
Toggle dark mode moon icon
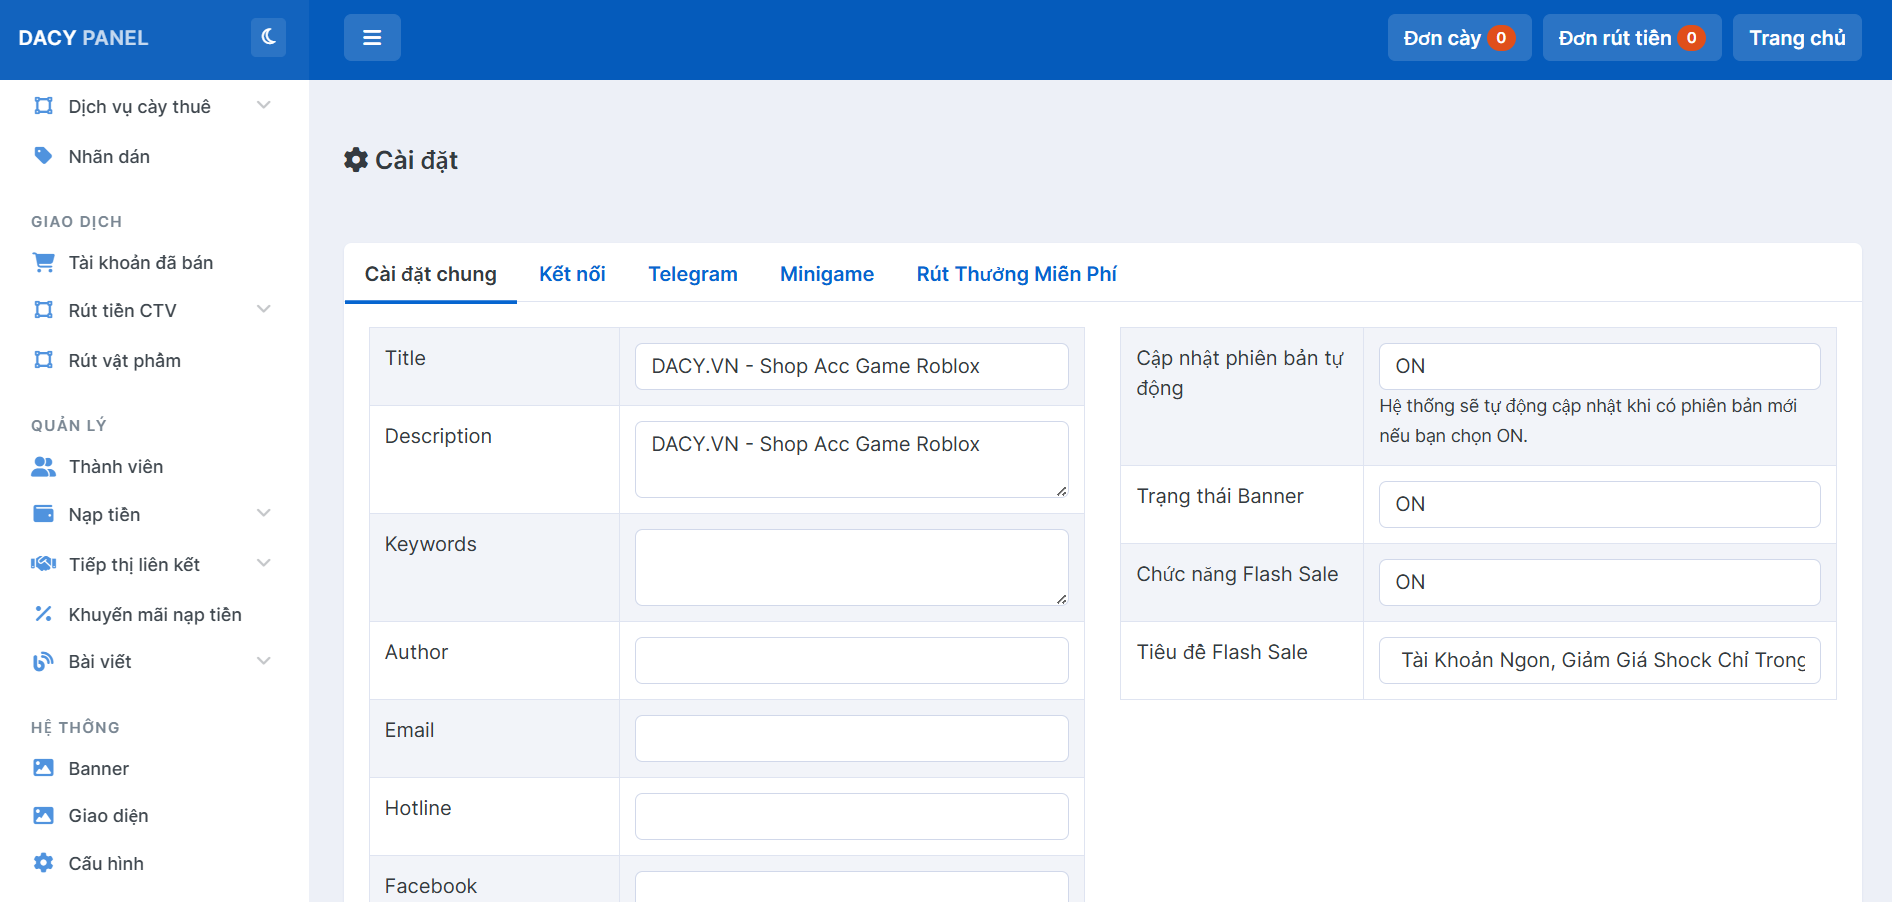(x=268, y=37)
